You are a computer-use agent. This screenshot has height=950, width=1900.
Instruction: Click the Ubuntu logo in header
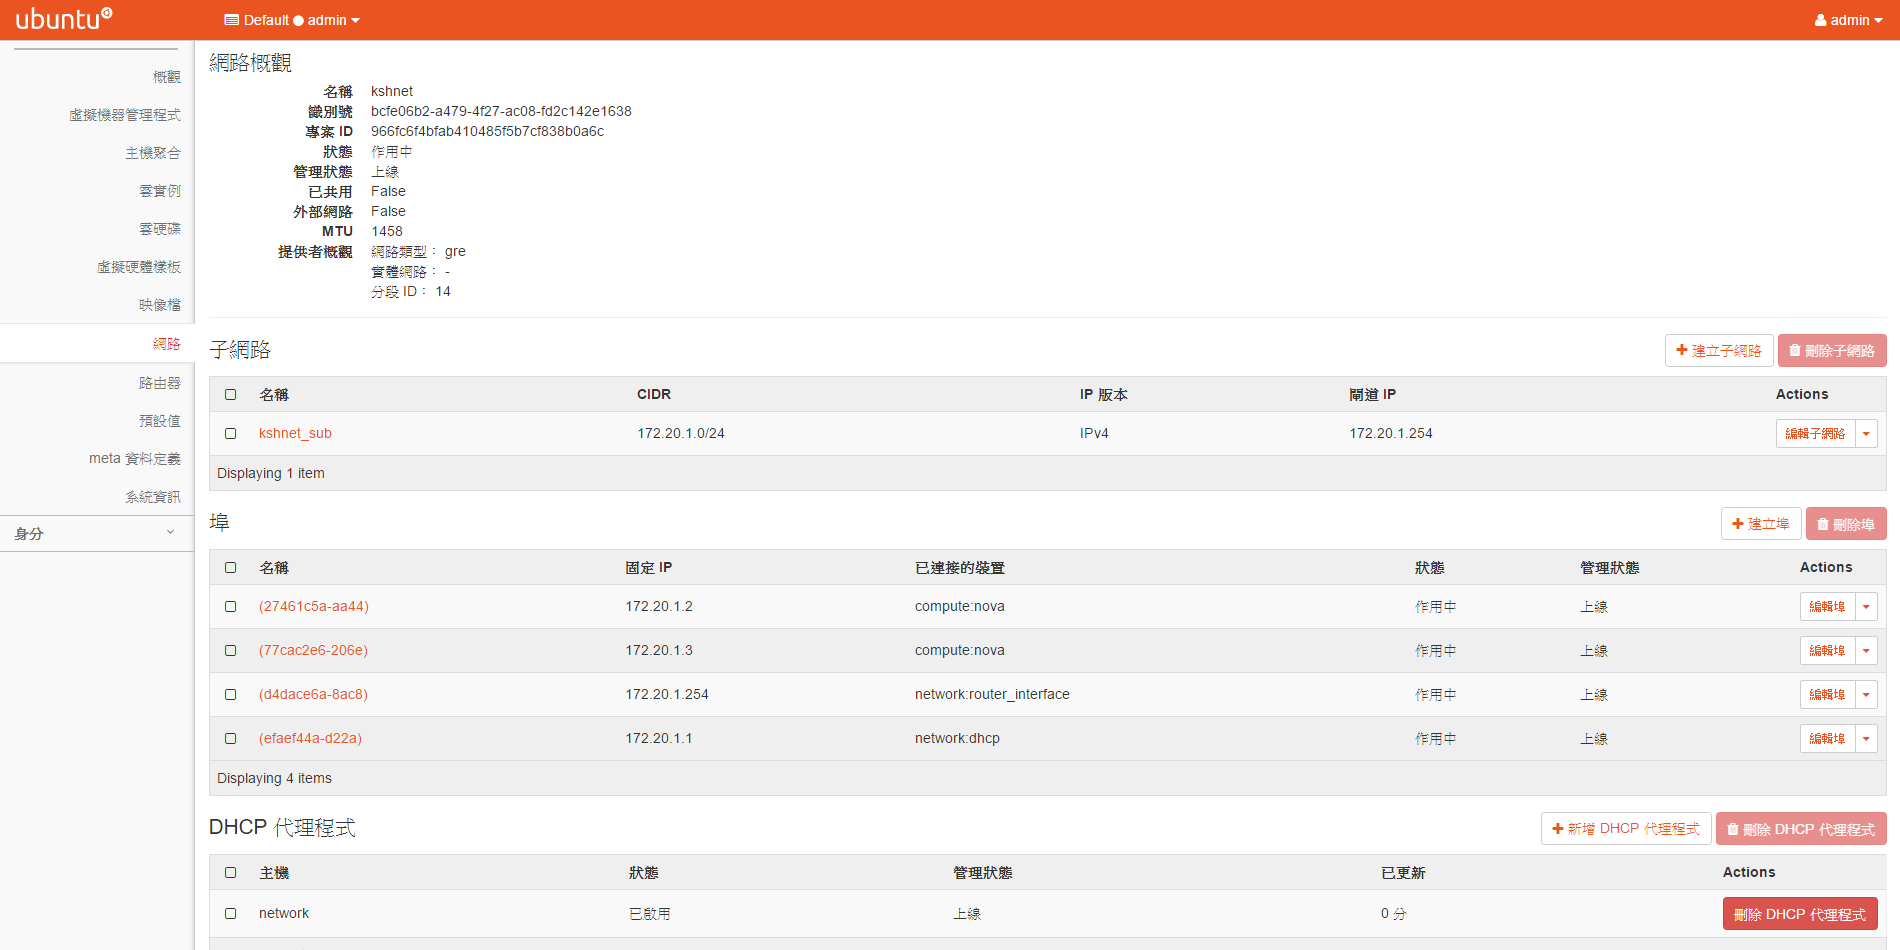pos(64,19)
